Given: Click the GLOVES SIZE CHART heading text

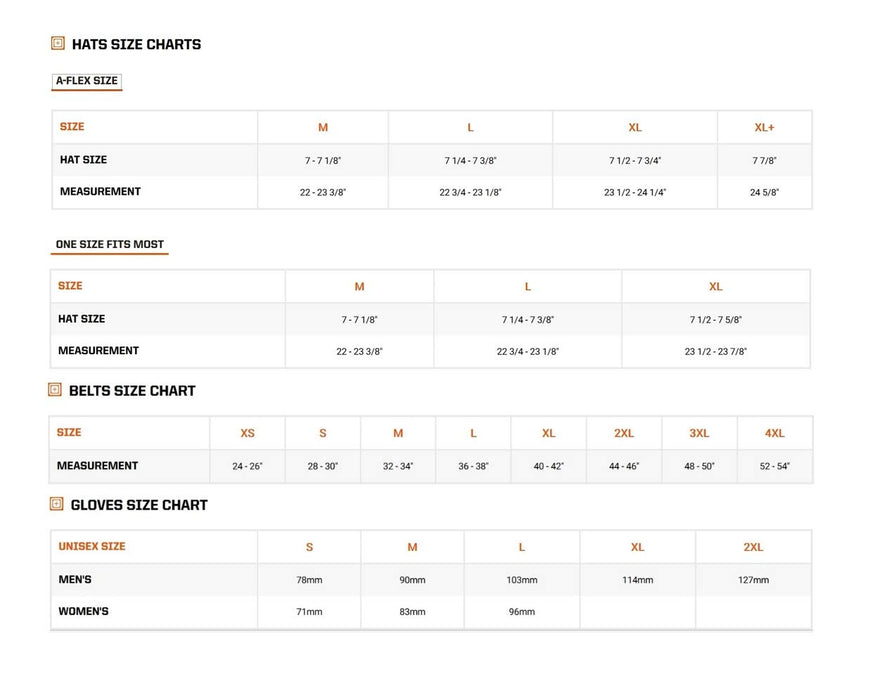Looking at the screenshot, I should pyautogui.click(x=139, y=505).
